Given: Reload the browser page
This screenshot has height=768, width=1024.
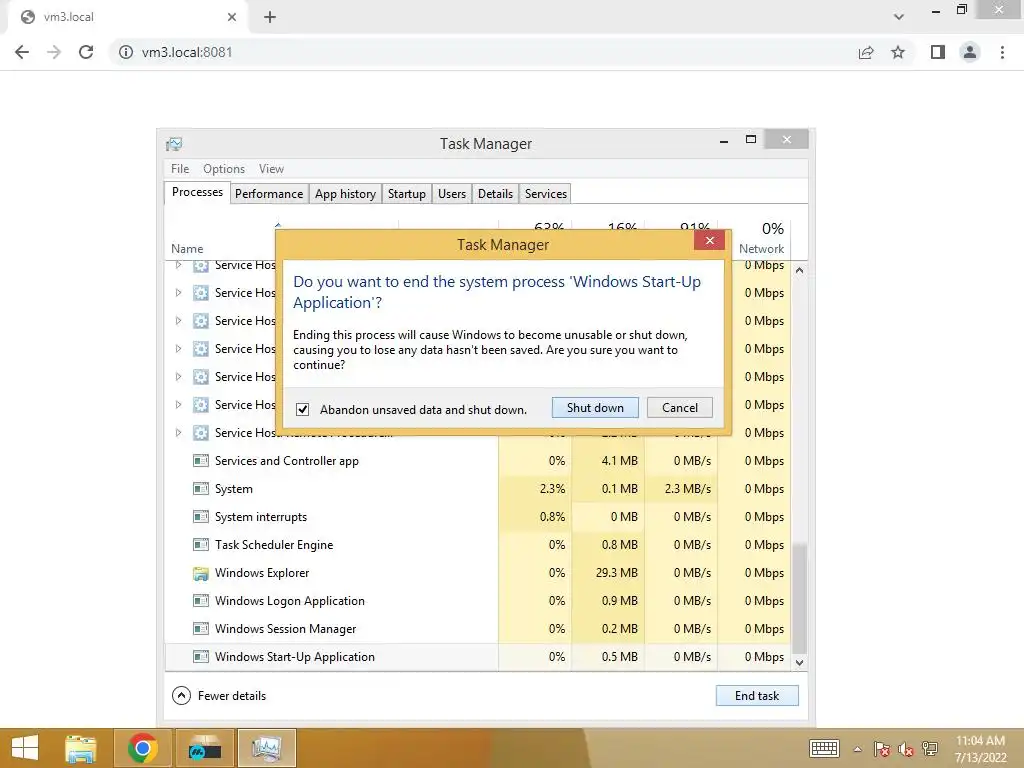Looking at the screenshot, I should (x=86, y=52).
